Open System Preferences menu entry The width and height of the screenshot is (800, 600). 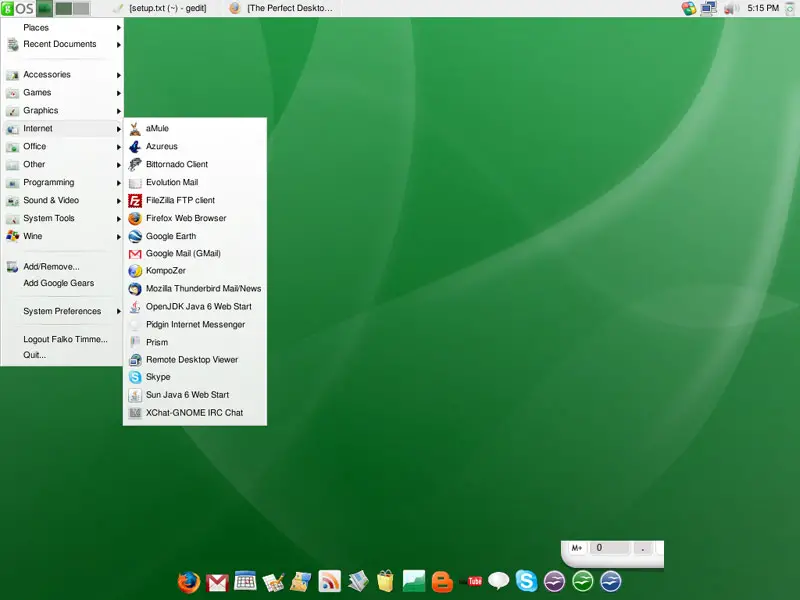pos(63,311)
